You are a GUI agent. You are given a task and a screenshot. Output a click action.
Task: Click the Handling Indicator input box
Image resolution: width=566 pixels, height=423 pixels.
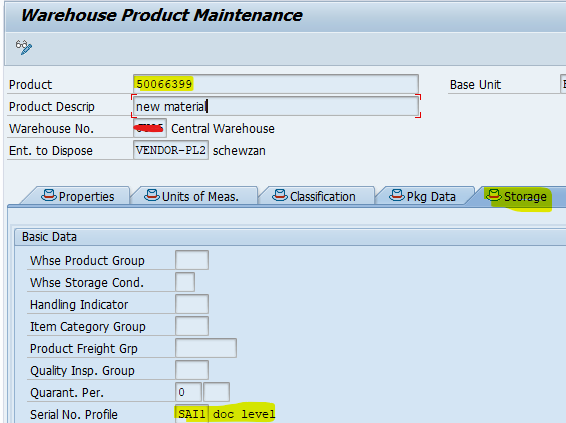(192, 304)
